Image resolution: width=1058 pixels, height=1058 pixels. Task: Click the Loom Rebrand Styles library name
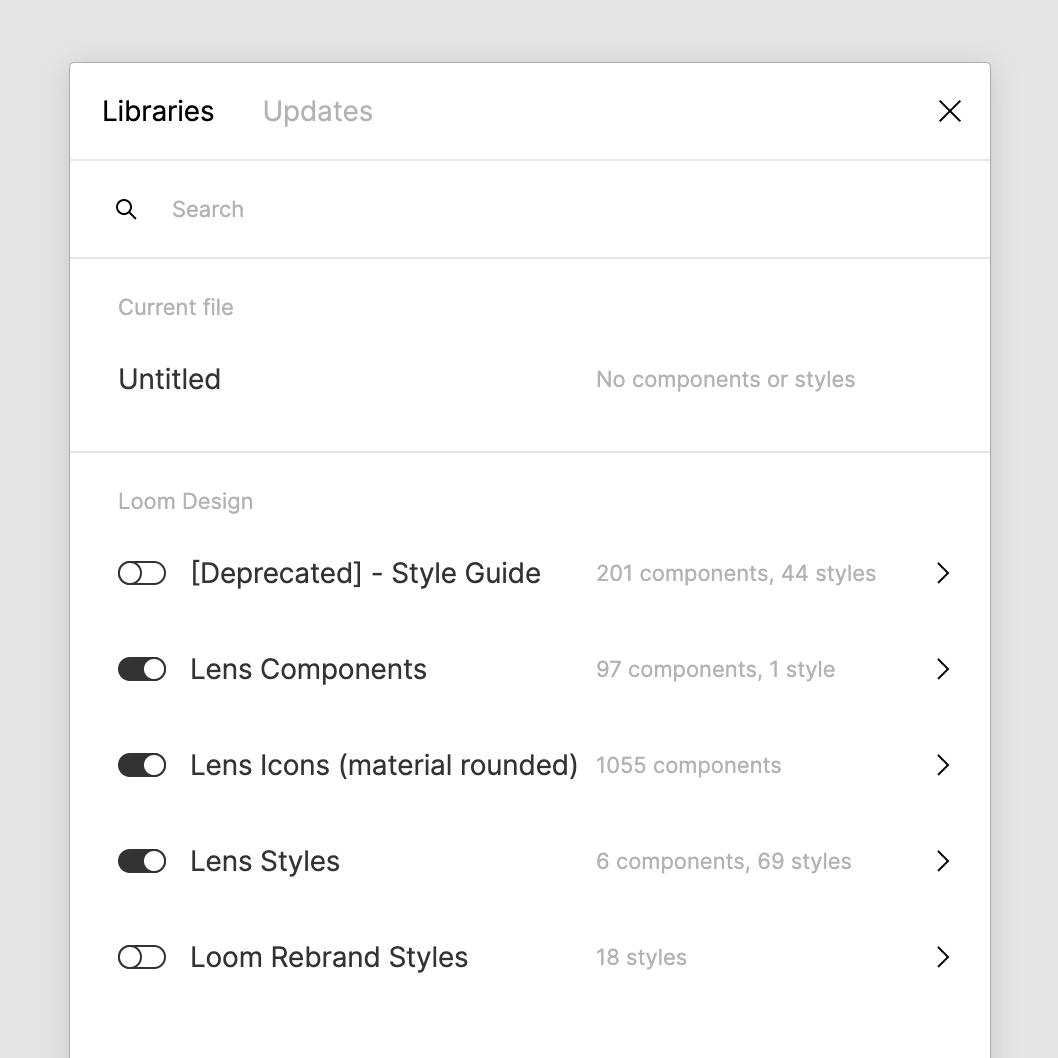click(x=329, y=957)
